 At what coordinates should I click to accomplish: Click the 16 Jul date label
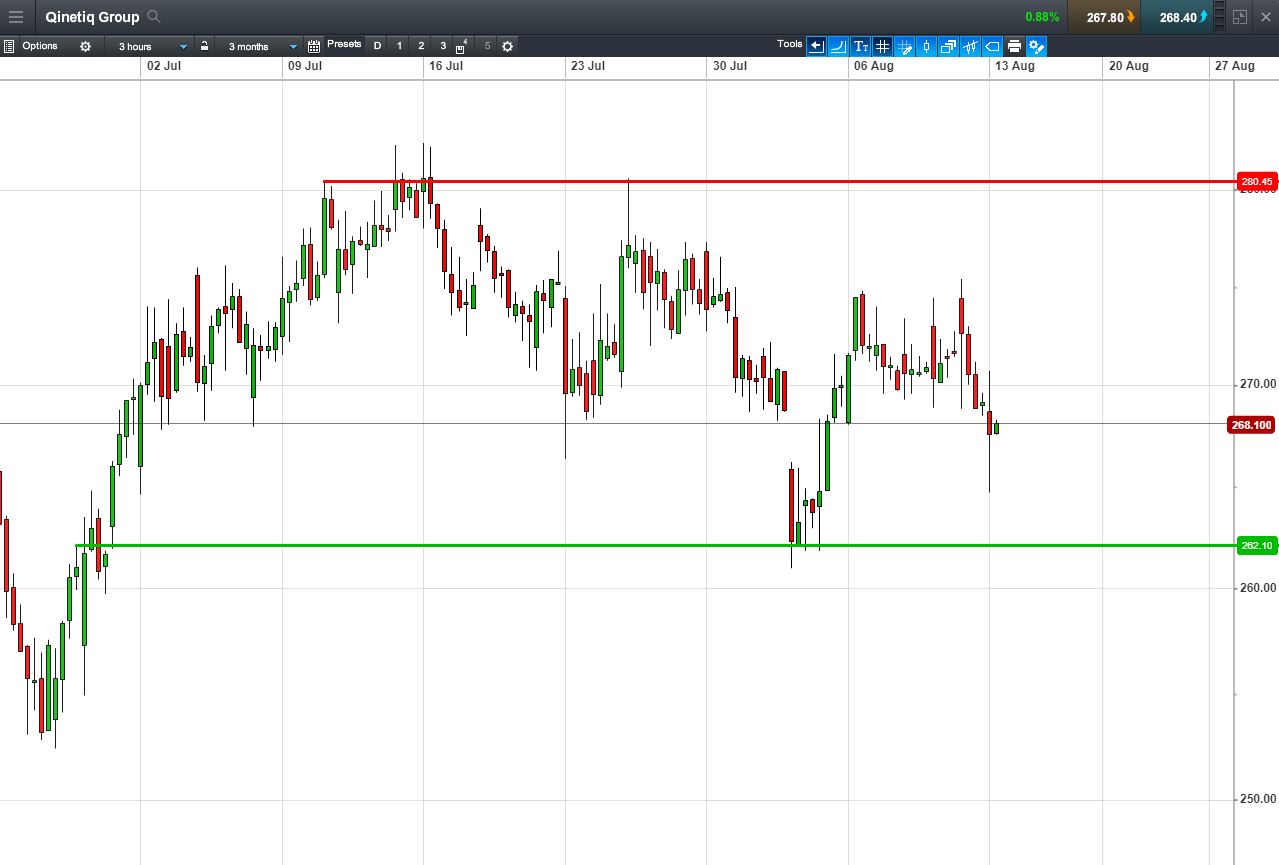pos(446,66)
